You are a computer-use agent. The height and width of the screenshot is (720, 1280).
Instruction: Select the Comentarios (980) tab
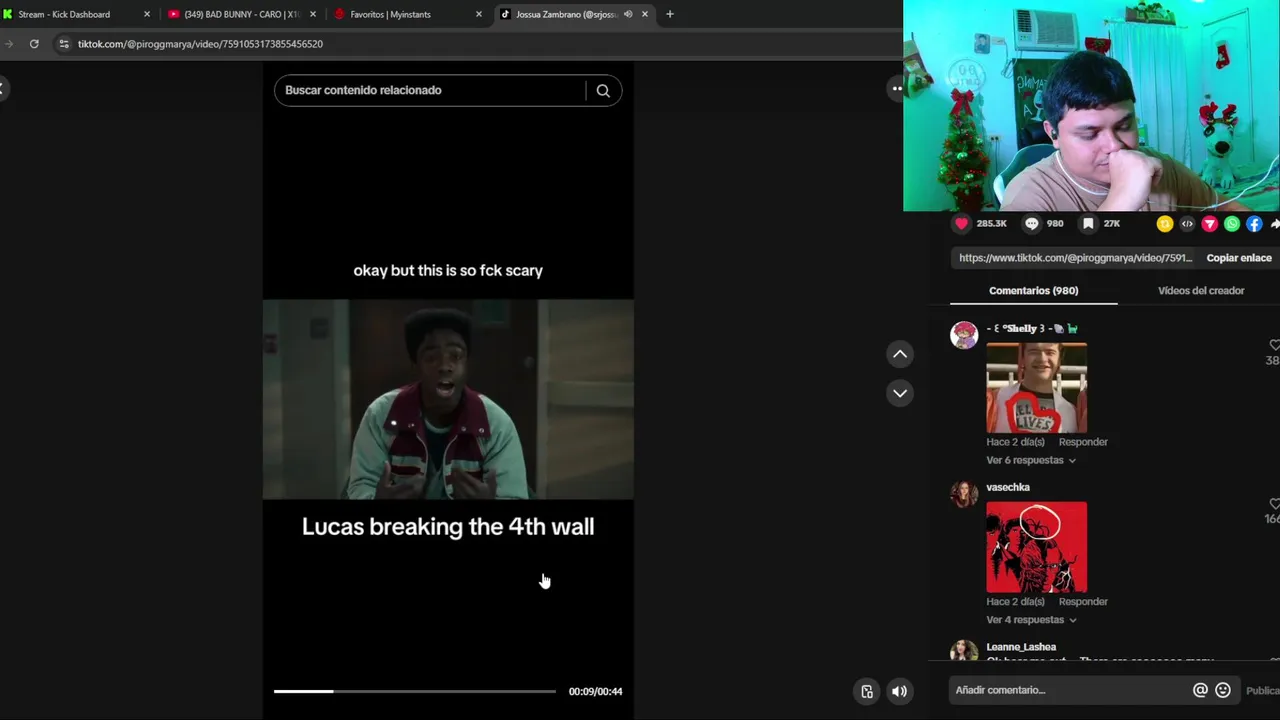tap(1033, 291)
